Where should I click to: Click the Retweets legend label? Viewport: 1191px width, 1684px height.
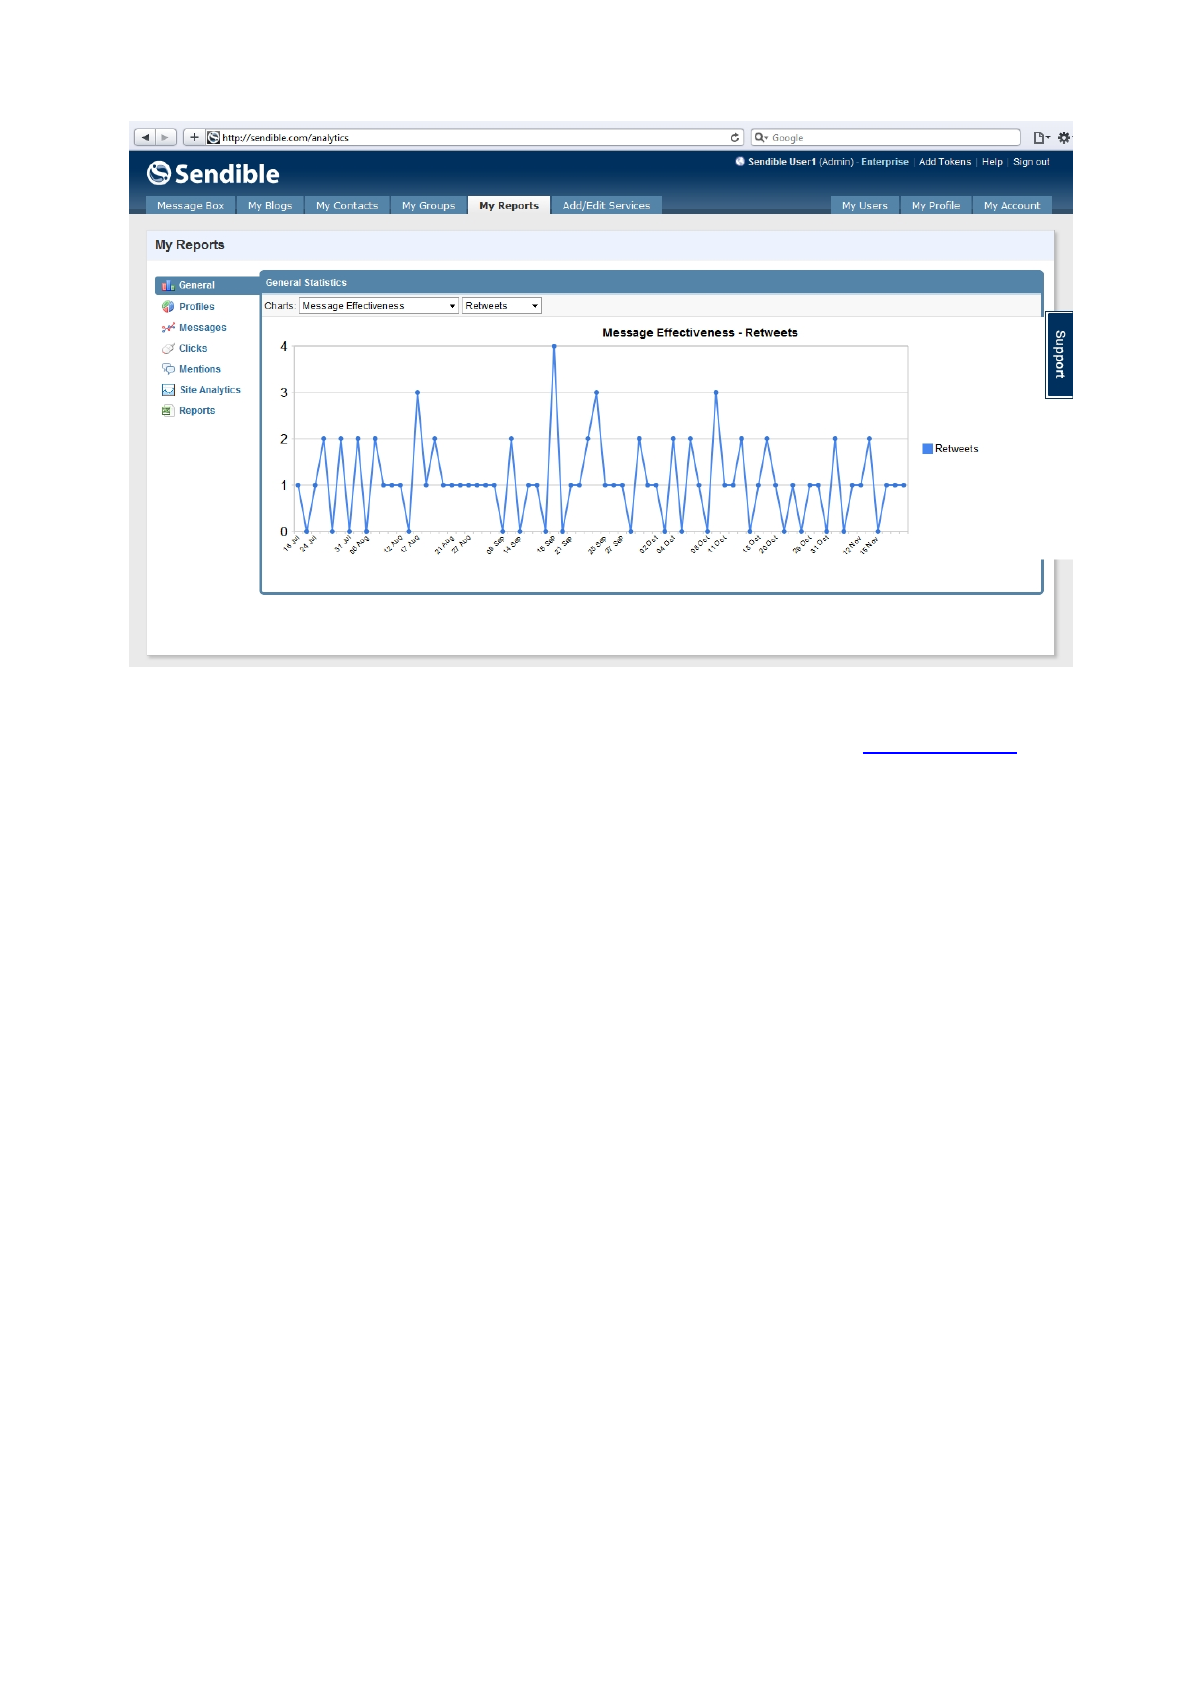point(957,449)
